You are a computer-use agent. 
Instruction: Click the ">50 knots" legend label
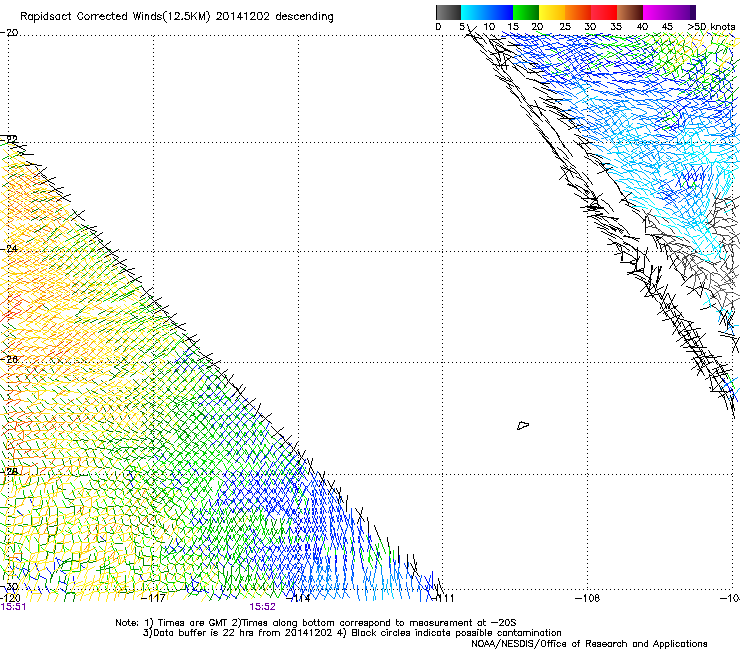click(711, 27)
